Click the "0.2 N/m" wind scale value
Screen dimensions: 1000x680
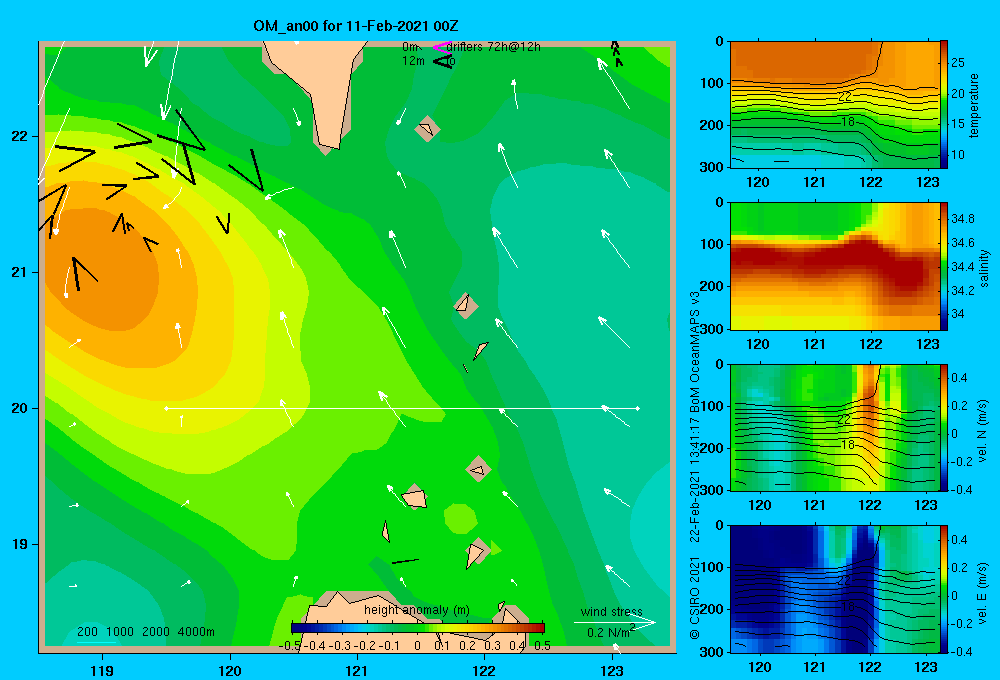(x=610, y=632)
